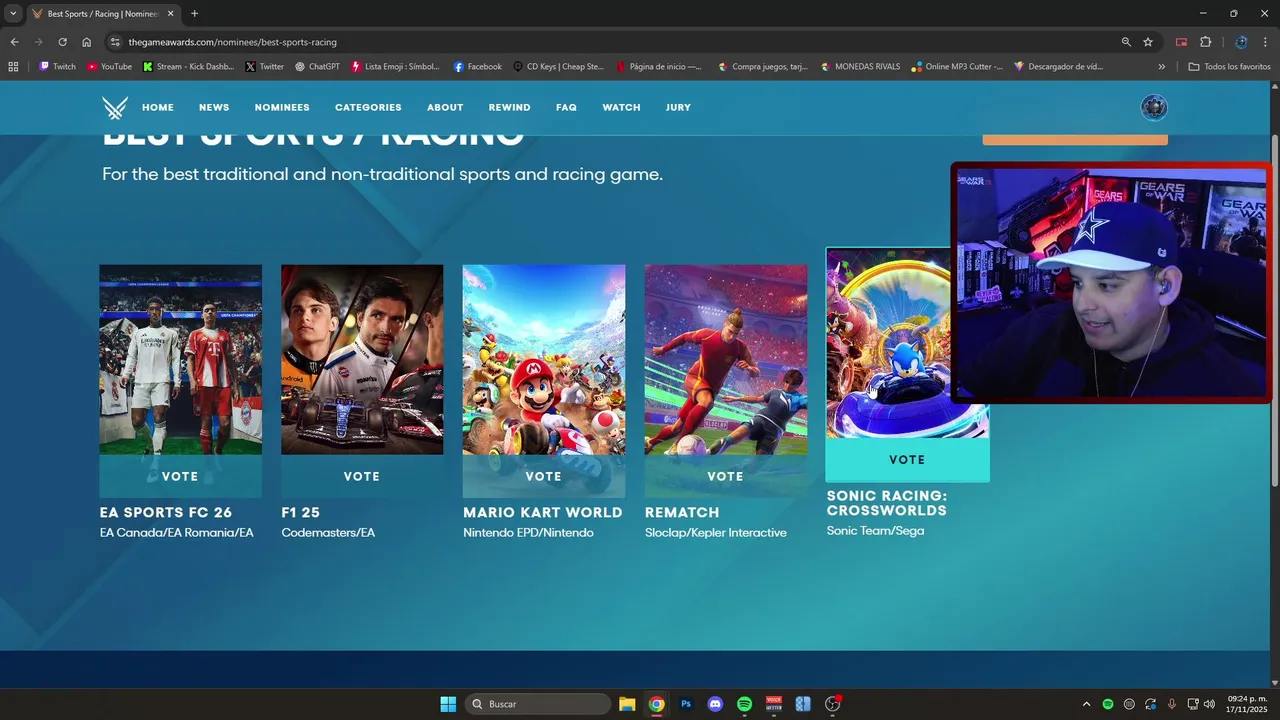Screen dimensions: 1280x720
Task: Select the Best Sports / Racing browser tab
Action: pos(102,13)
